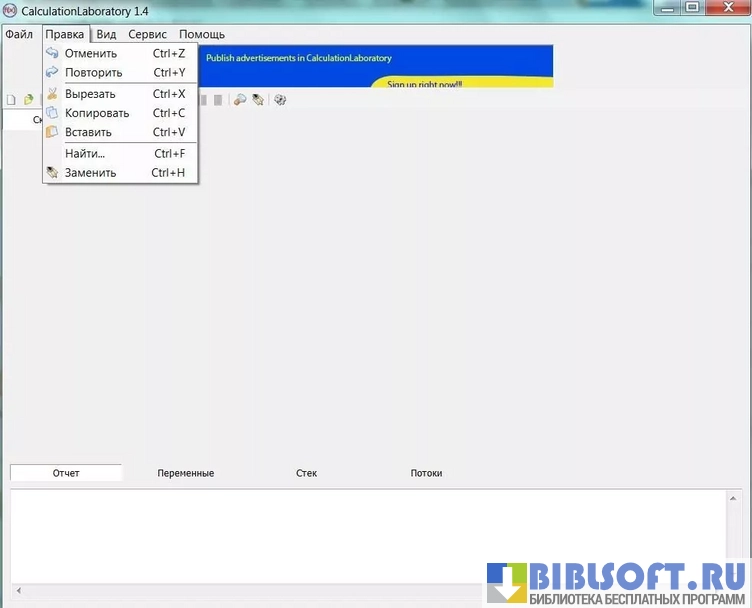Choose Повторить (Redo) from the menu

click(93, 73)
